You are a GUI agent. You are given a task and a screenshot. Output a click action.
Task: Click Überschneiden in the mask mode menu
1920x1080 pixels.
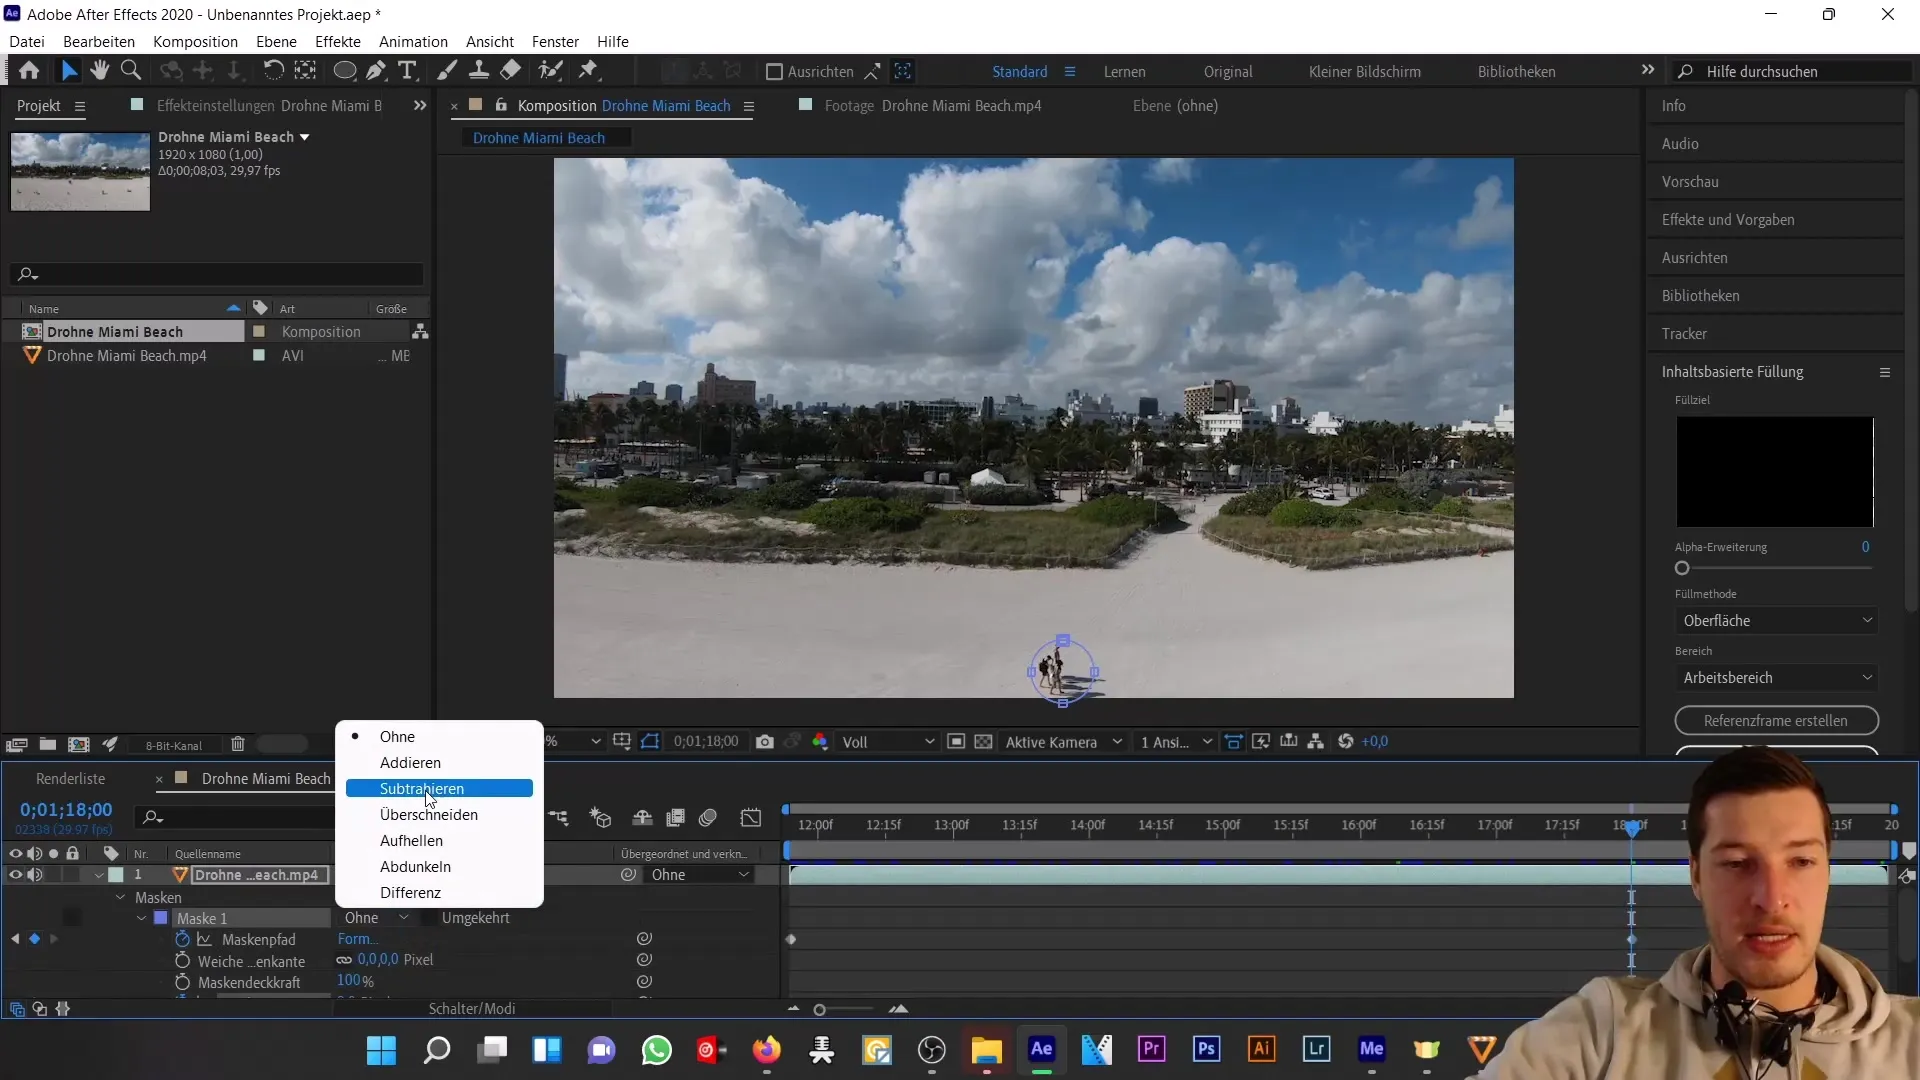[429, 814]
